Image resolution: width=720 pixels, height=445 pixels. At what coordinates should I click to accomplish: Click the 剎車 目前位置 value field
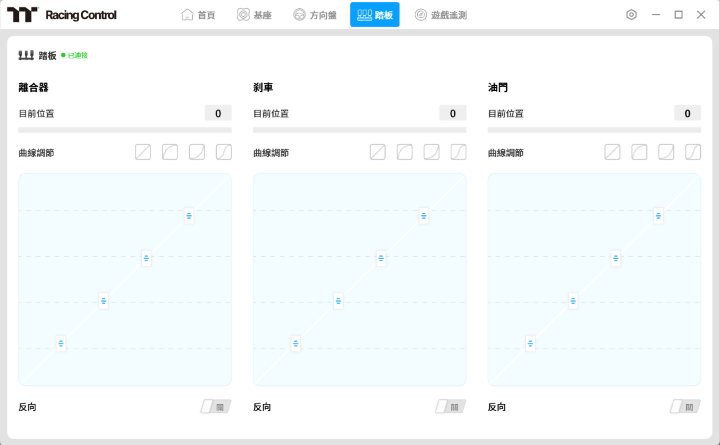tap(452, 113)
